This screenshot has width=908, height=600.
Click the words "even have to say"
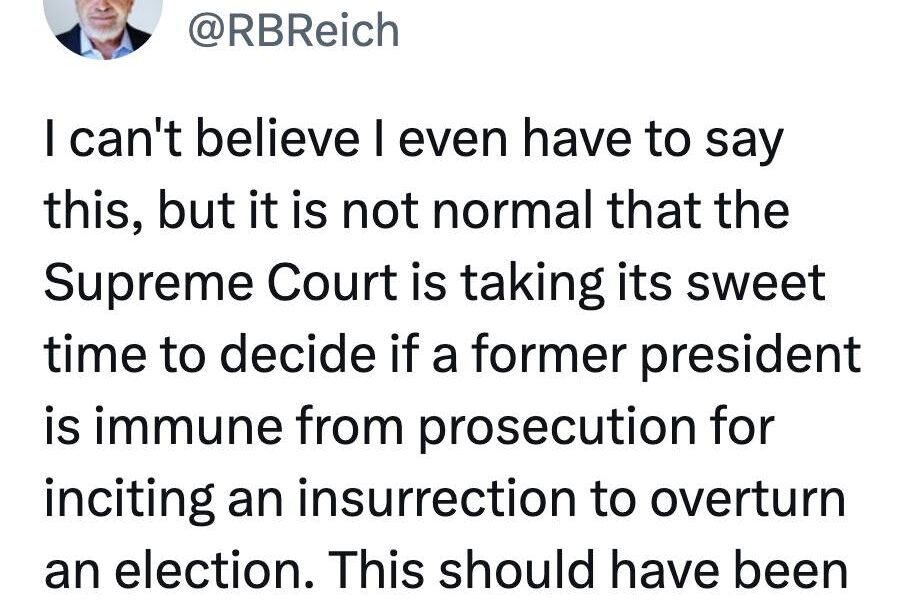pos(591,142)
